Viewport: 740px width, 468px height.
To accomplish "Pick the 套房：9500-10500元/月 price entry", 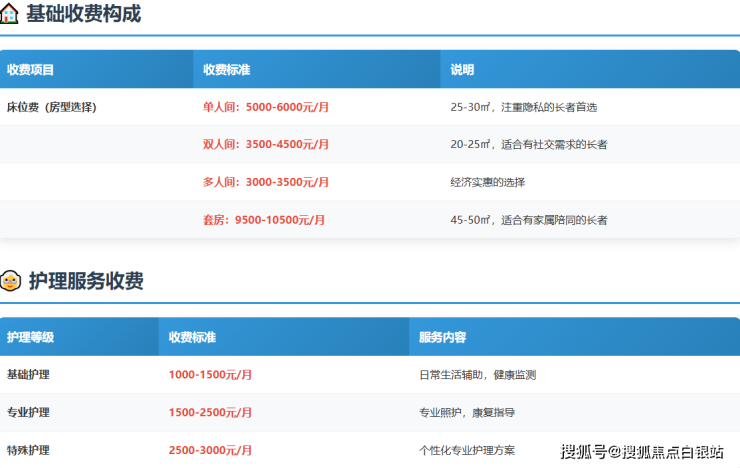I will [264, 220].
